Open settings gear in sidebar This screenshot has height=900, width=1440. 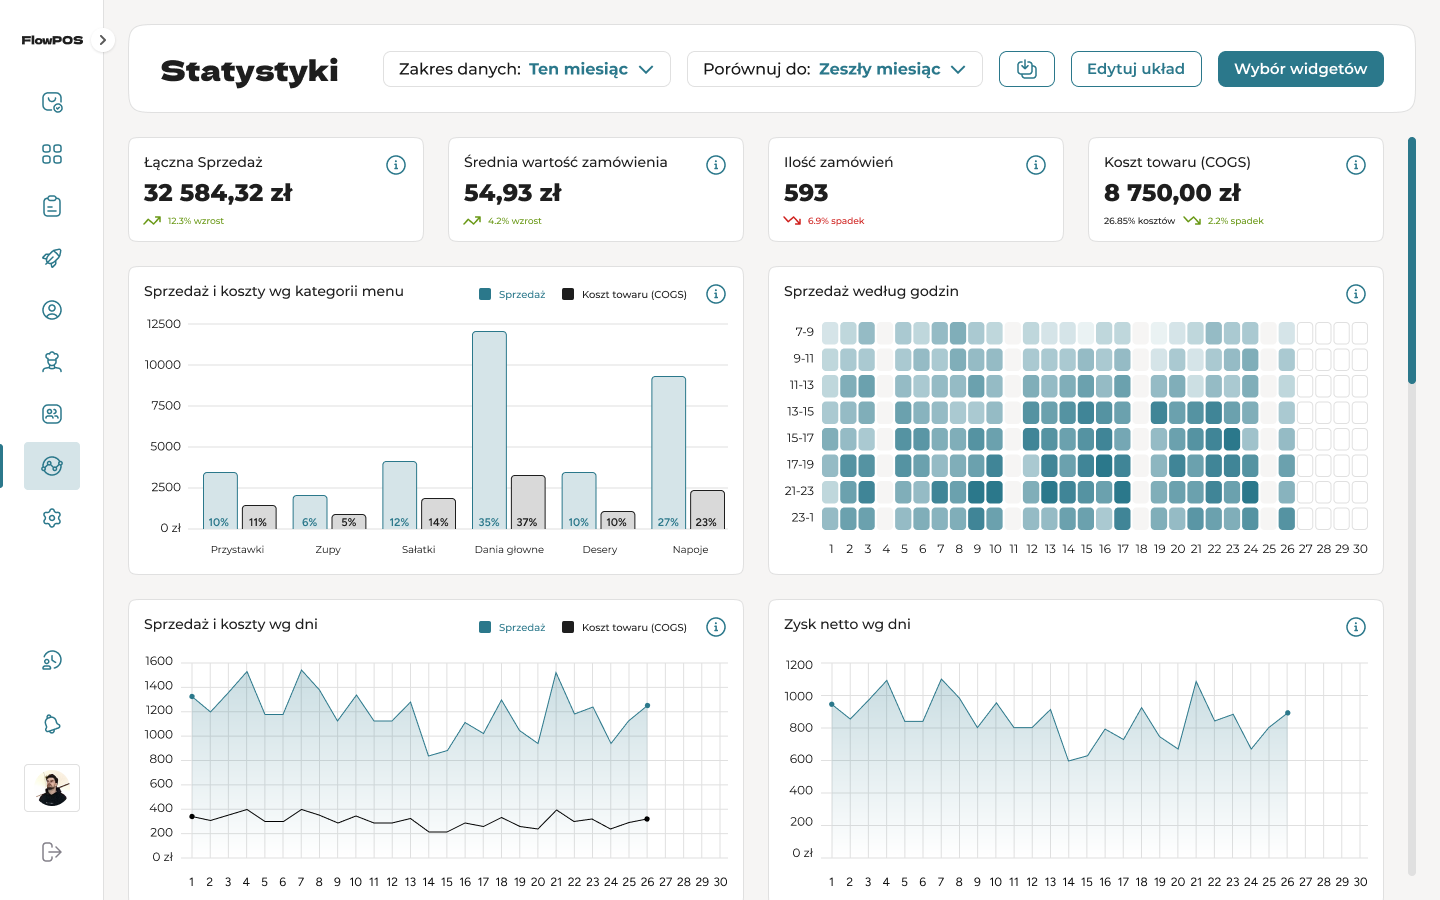tap(52, 518)
